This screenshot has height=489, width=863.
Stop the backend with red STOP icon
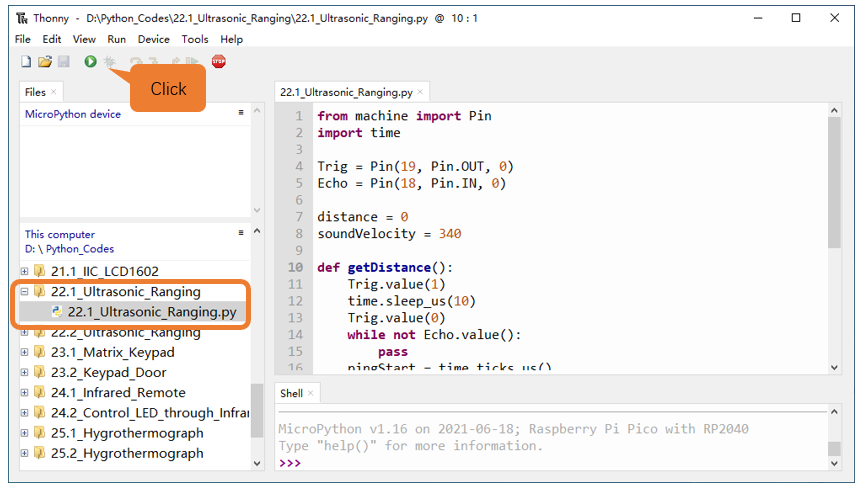[x=219, y=62]
